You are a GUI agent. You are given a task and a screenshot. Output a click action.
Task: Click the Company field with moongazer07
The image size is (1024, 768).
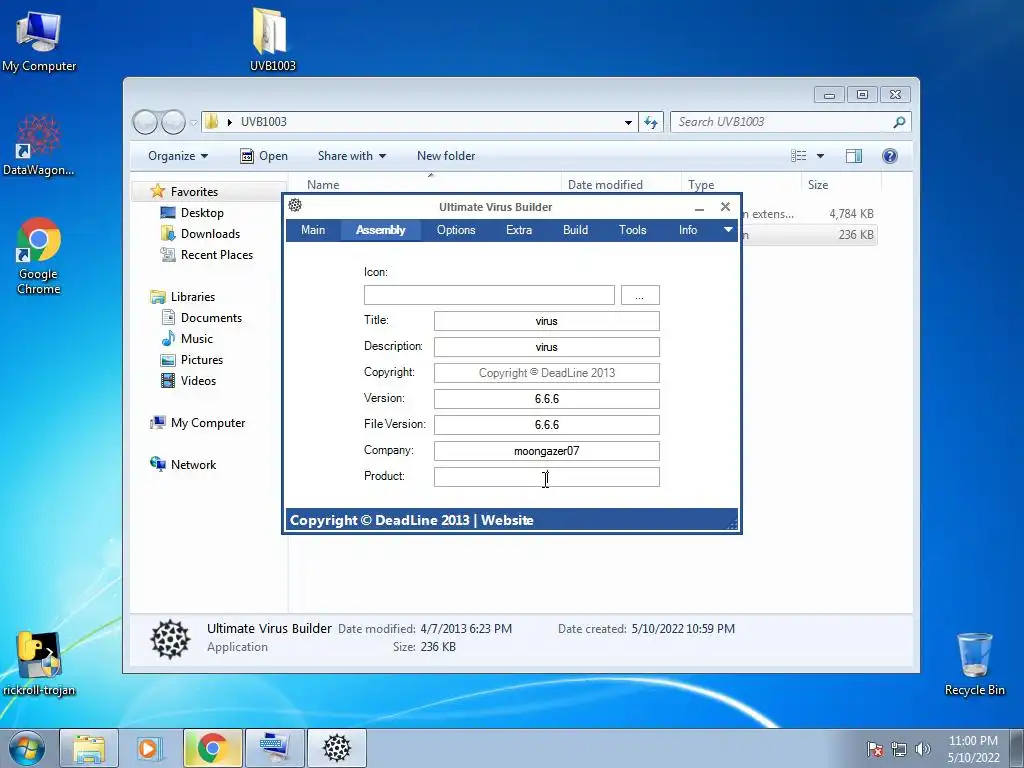click(547, 451)
